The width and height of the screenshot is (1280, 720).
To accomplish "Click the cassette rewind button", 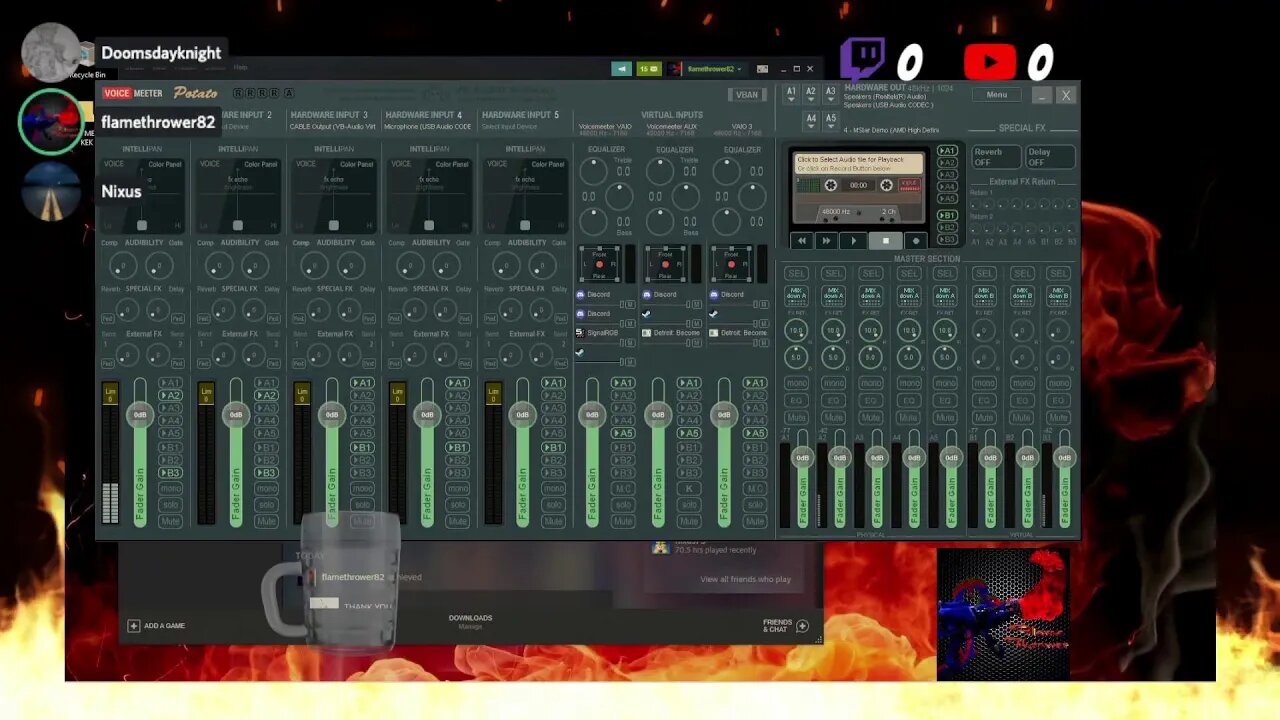I will (x=801, y=240).
